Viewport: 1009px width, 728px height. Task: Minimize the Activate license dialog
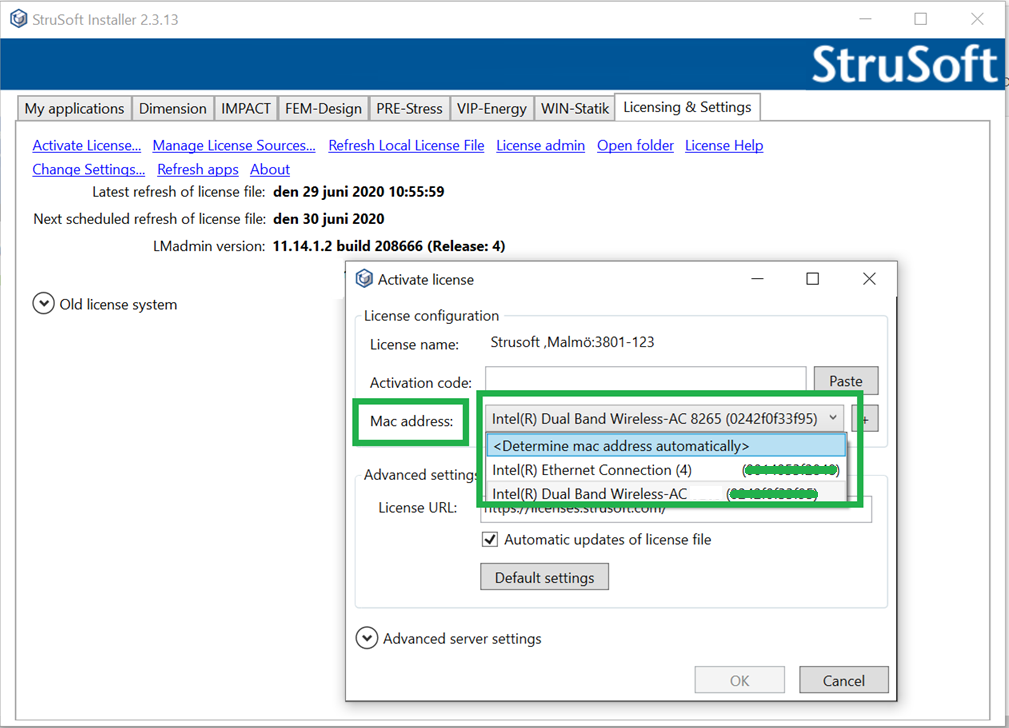pos(757,279)
